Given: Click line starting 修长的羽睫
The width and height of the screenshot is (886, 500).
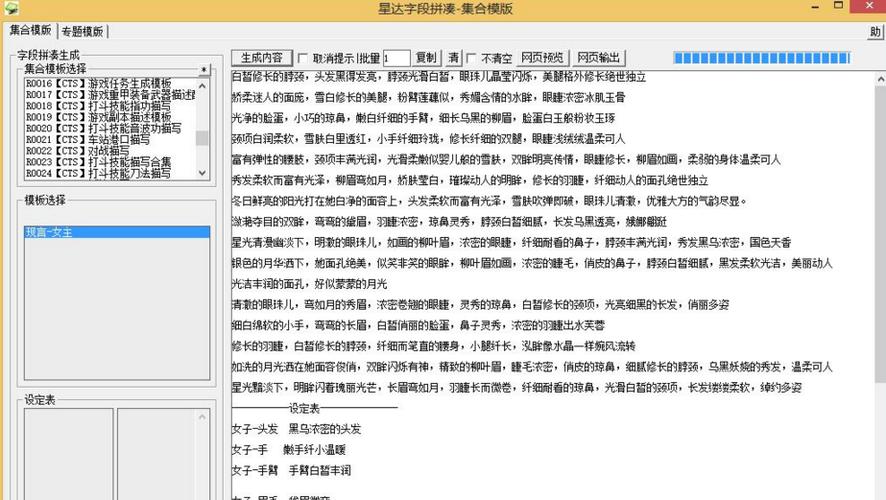Looking at the screenshot, I should coord(433,346).
